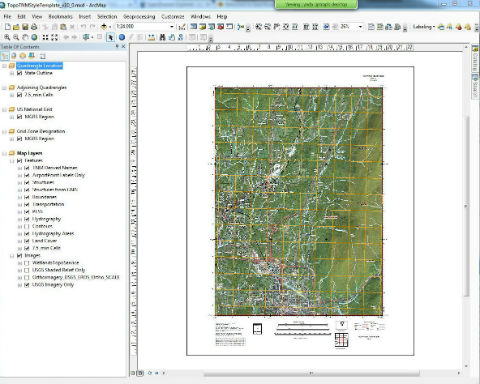480x384 pixels.
Task: Open an existing map document
Action: [16, 27]
